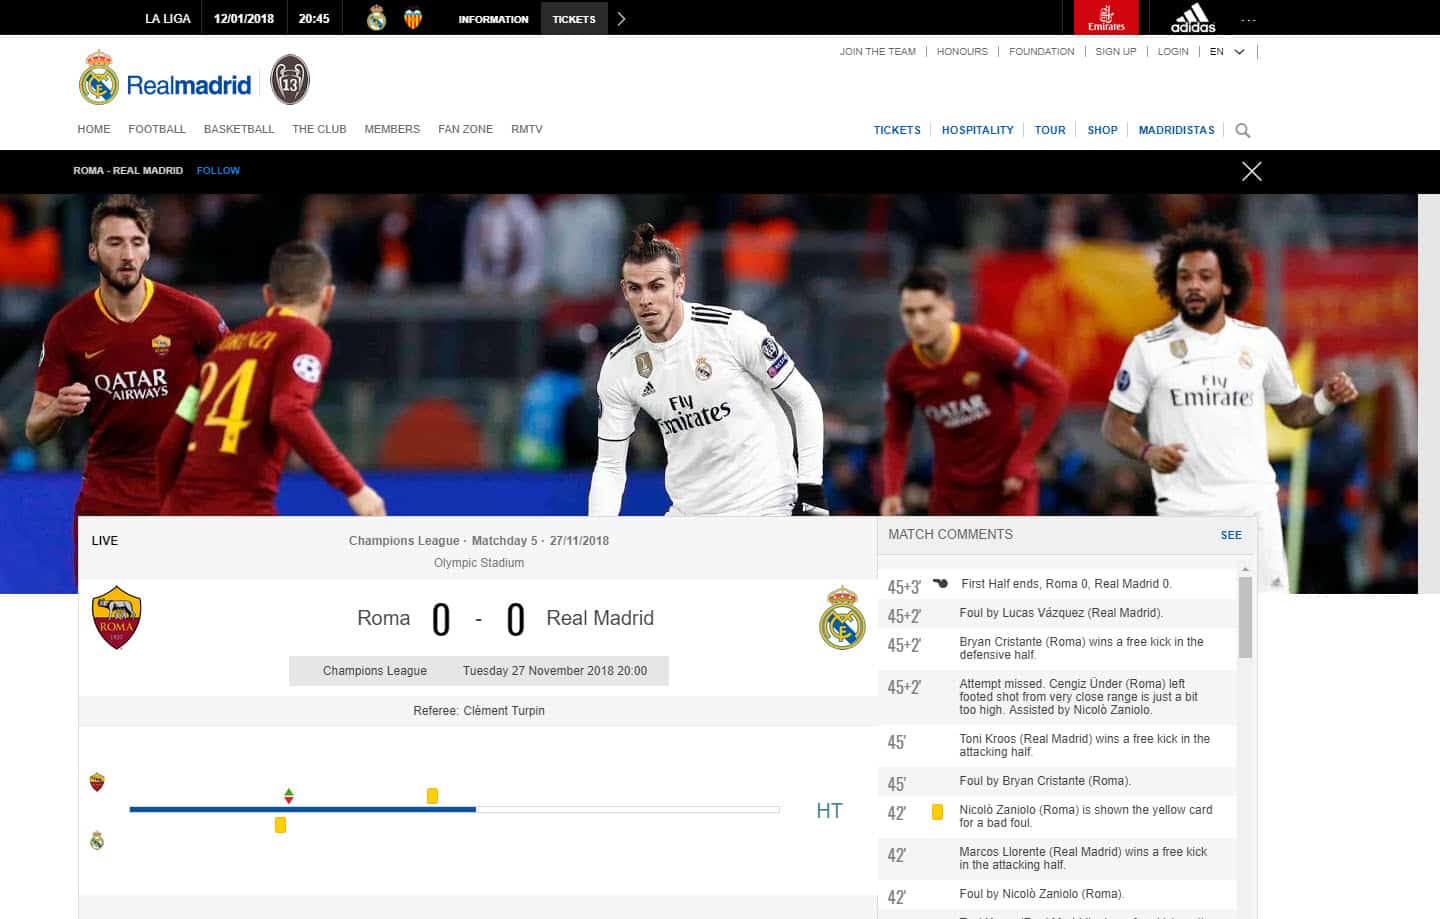Click the FOUNDATION link

click(x=1041, y=51)
